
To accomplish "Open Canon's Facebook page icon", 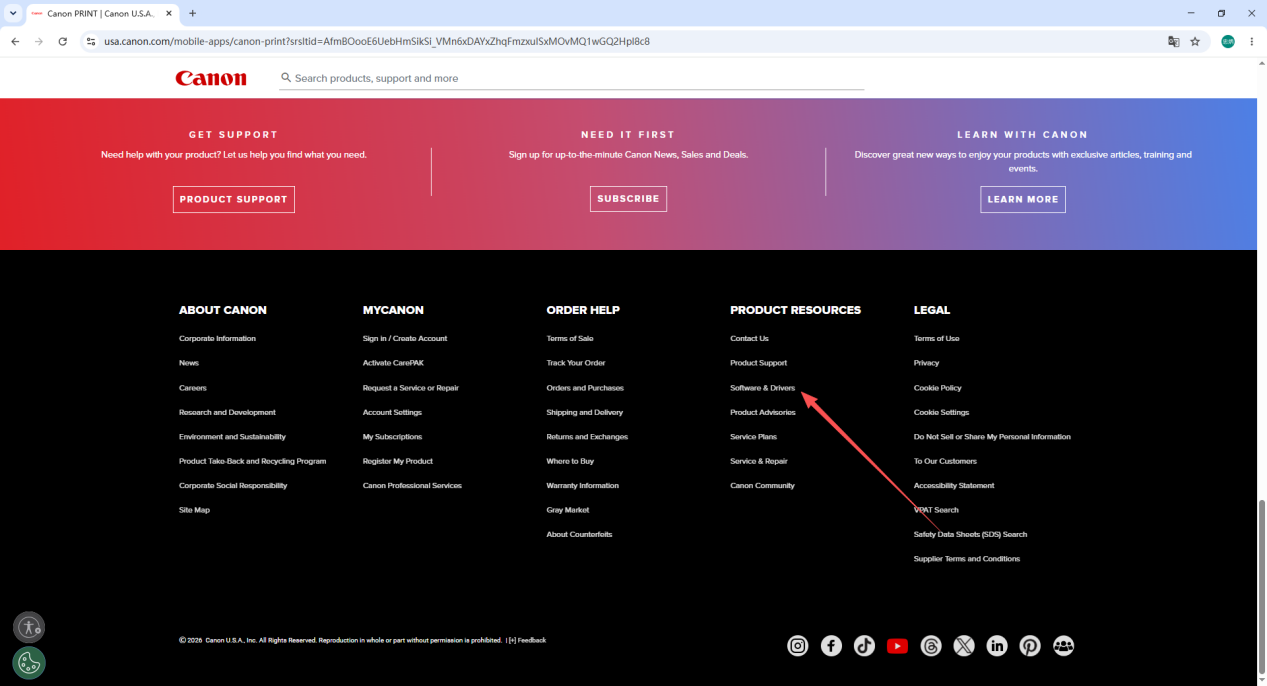I will pyautogui.click(x=831, y=646).
